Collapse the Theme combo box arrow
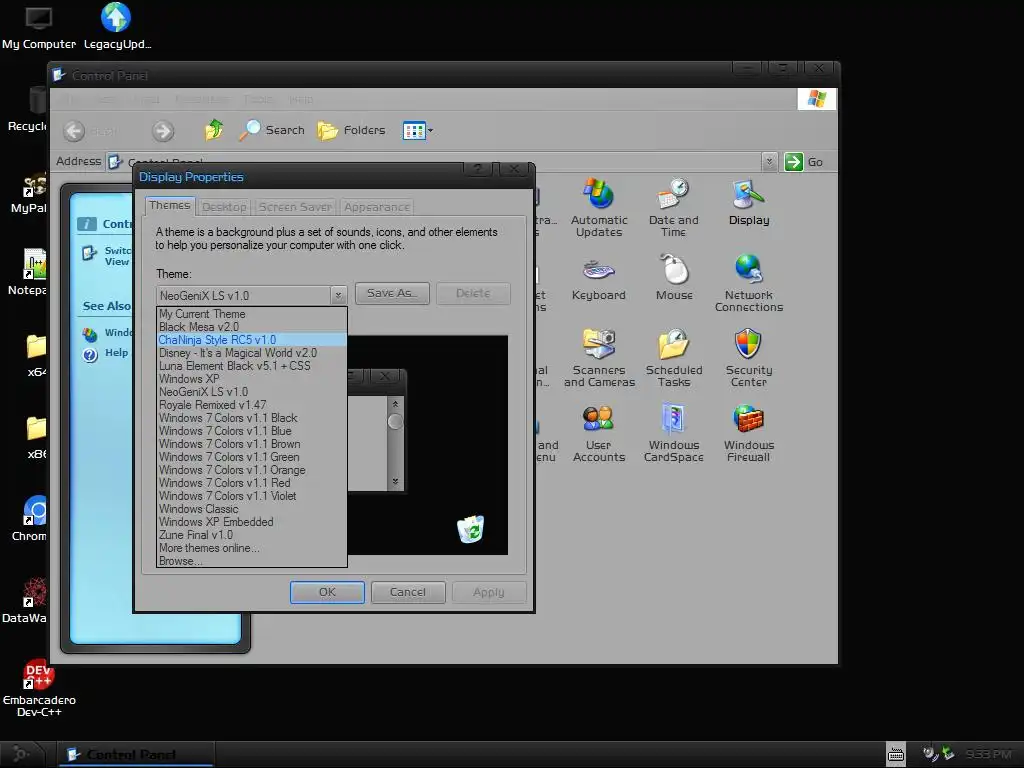This screenshot has height=768, width=1024. pyautogui.click(x=338, y=295)
